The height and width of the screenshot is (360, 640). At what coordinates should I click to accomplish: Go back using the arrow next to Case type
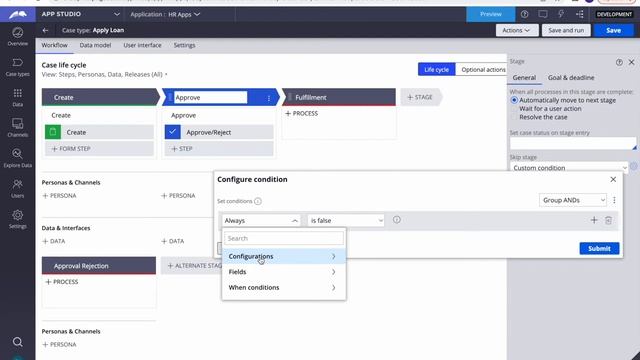(45, 30)
